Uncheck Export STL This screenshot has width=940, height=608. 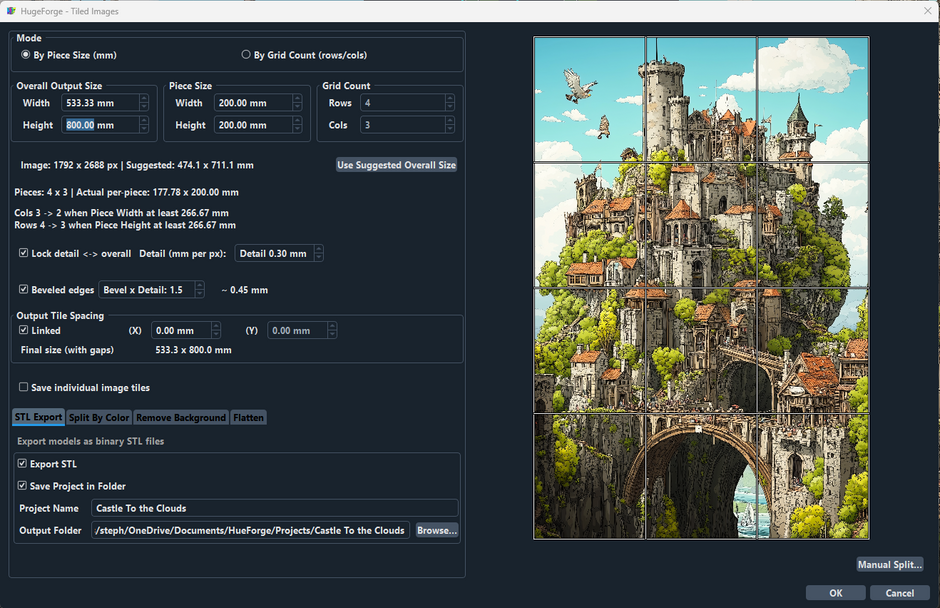pyautogui.click(x=22, y=463)
